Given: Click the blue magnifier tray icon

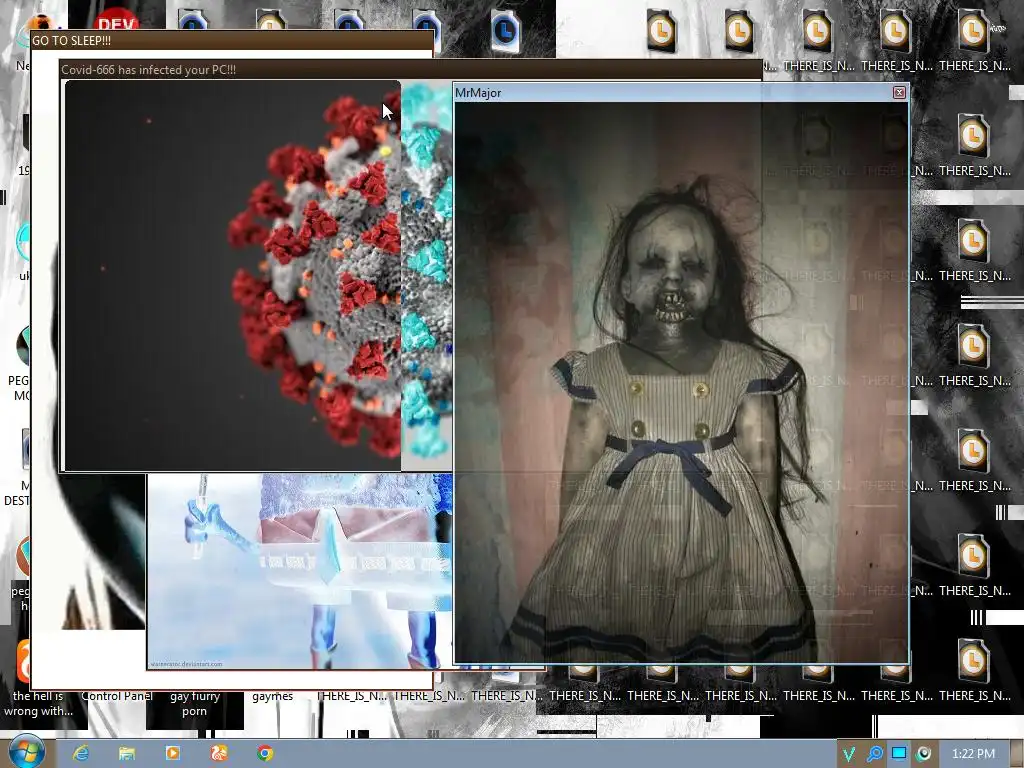Looking at the screenshot, I should click(874, 754).
